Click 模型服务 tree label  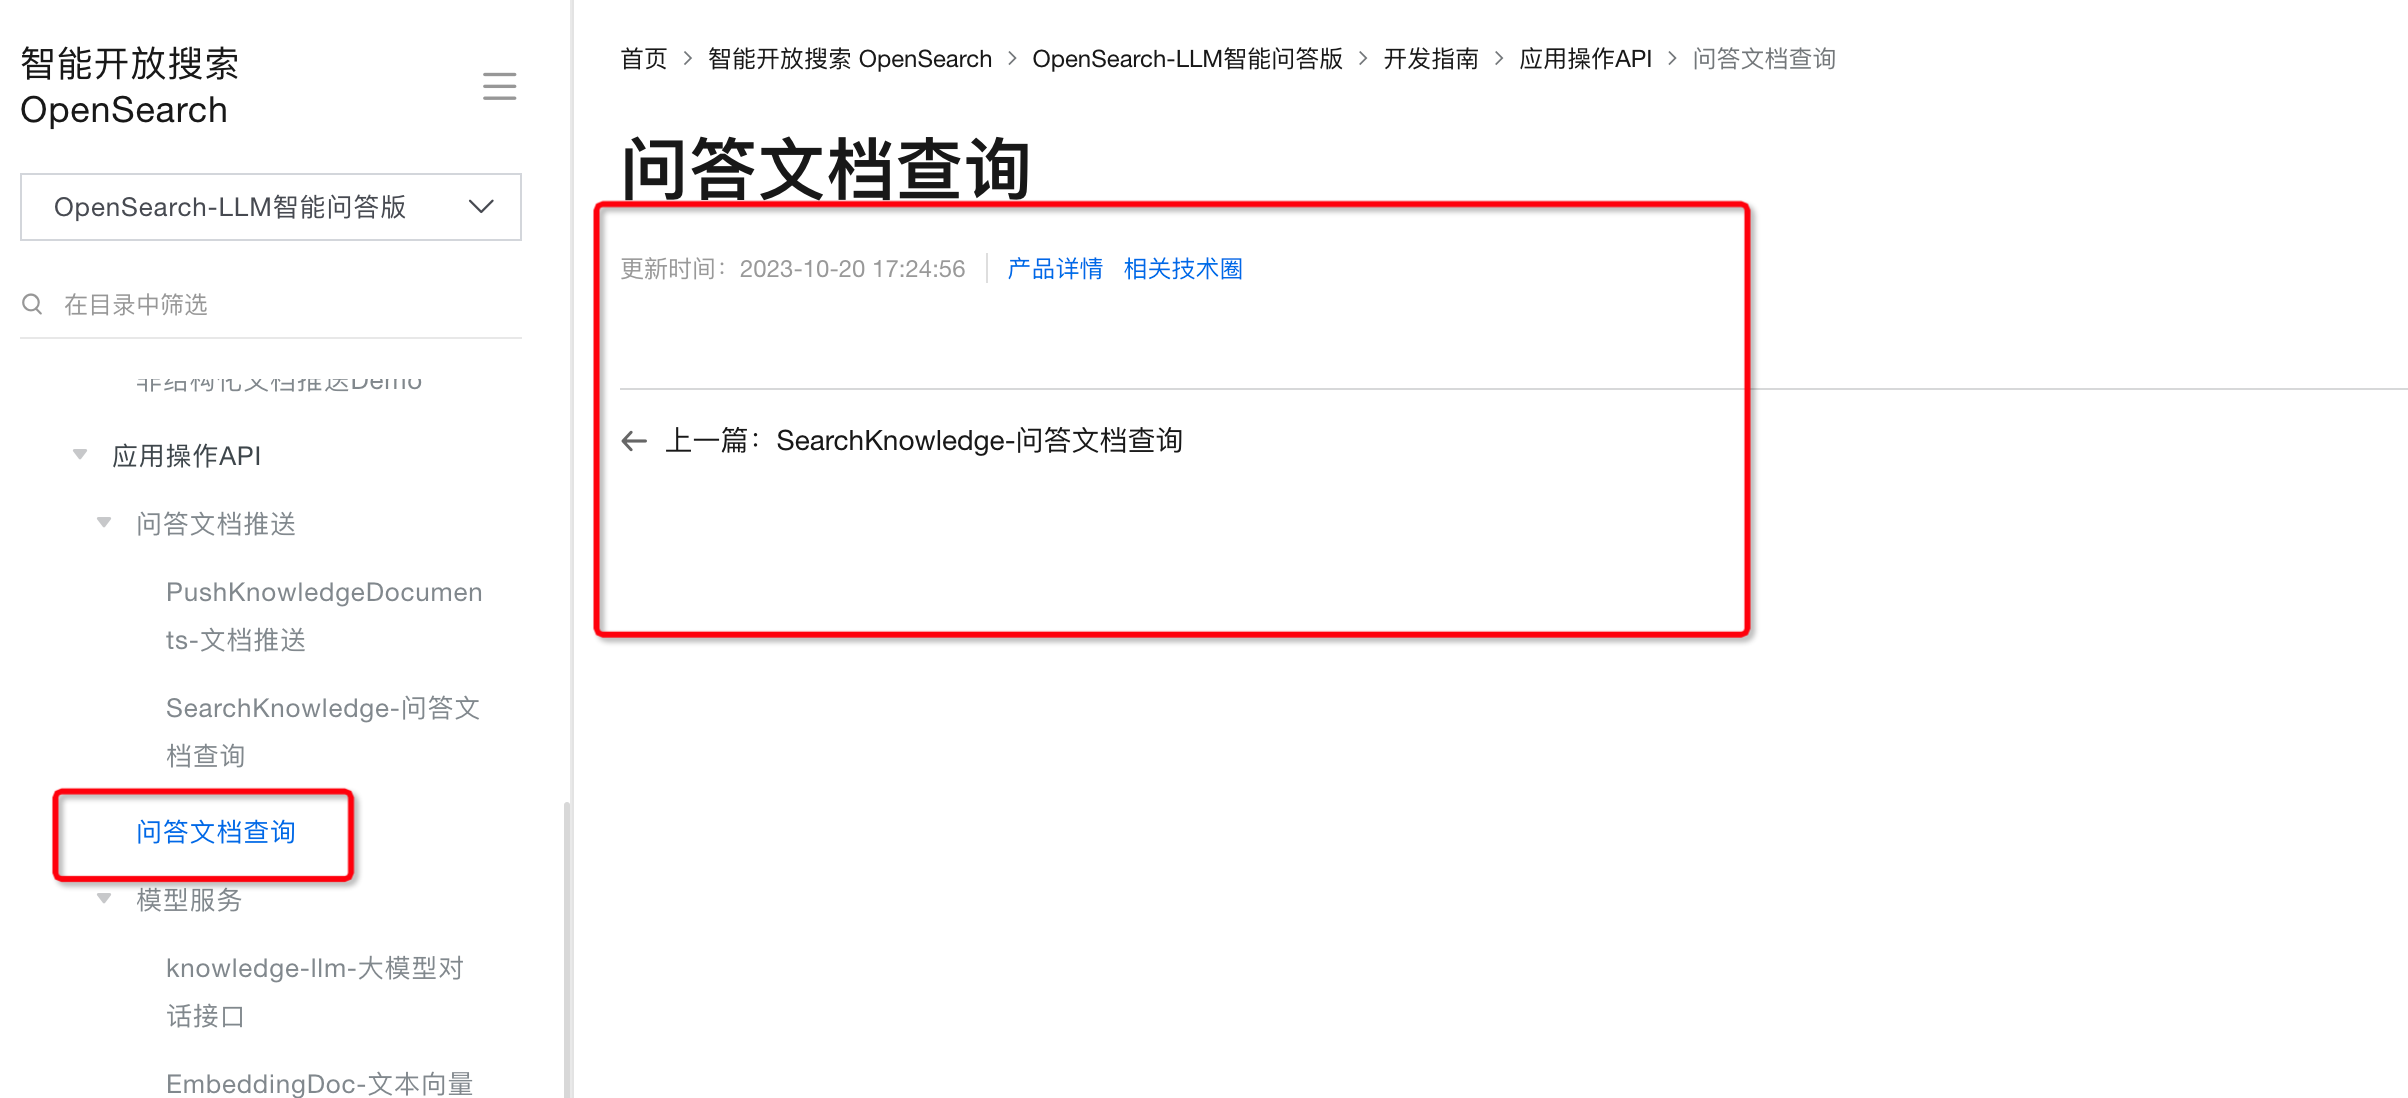pyautogui.click(x=189, y=900)
